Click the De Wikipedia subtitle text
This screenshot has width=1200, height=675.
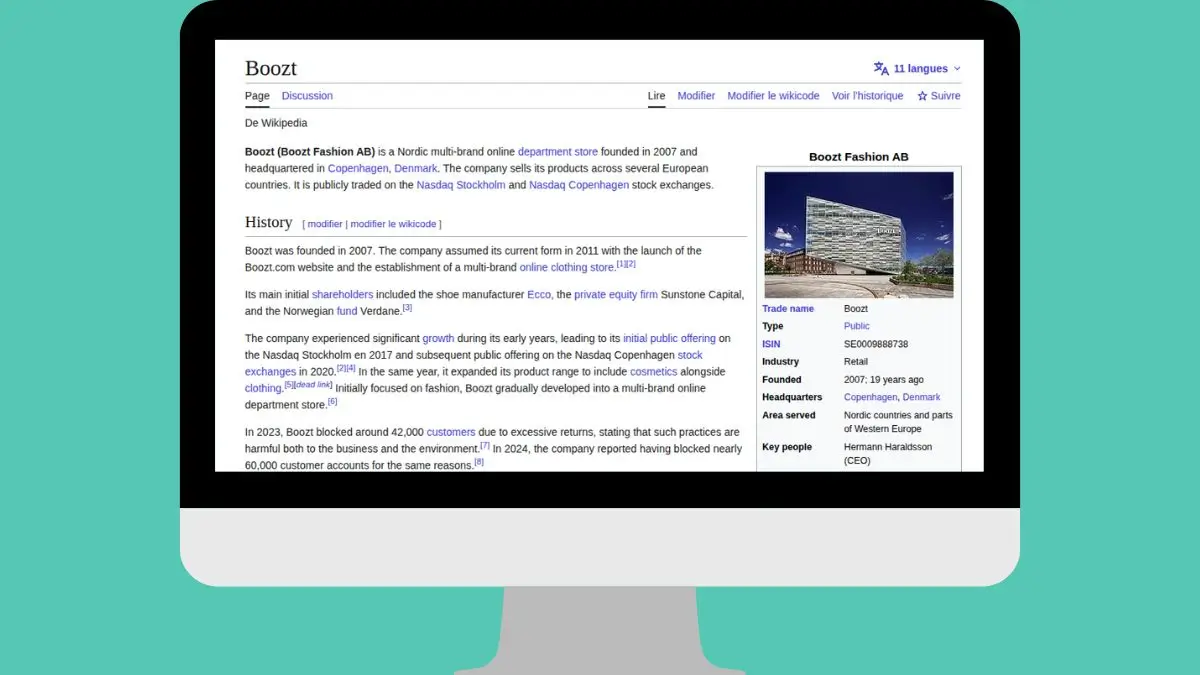click(276, 123)
